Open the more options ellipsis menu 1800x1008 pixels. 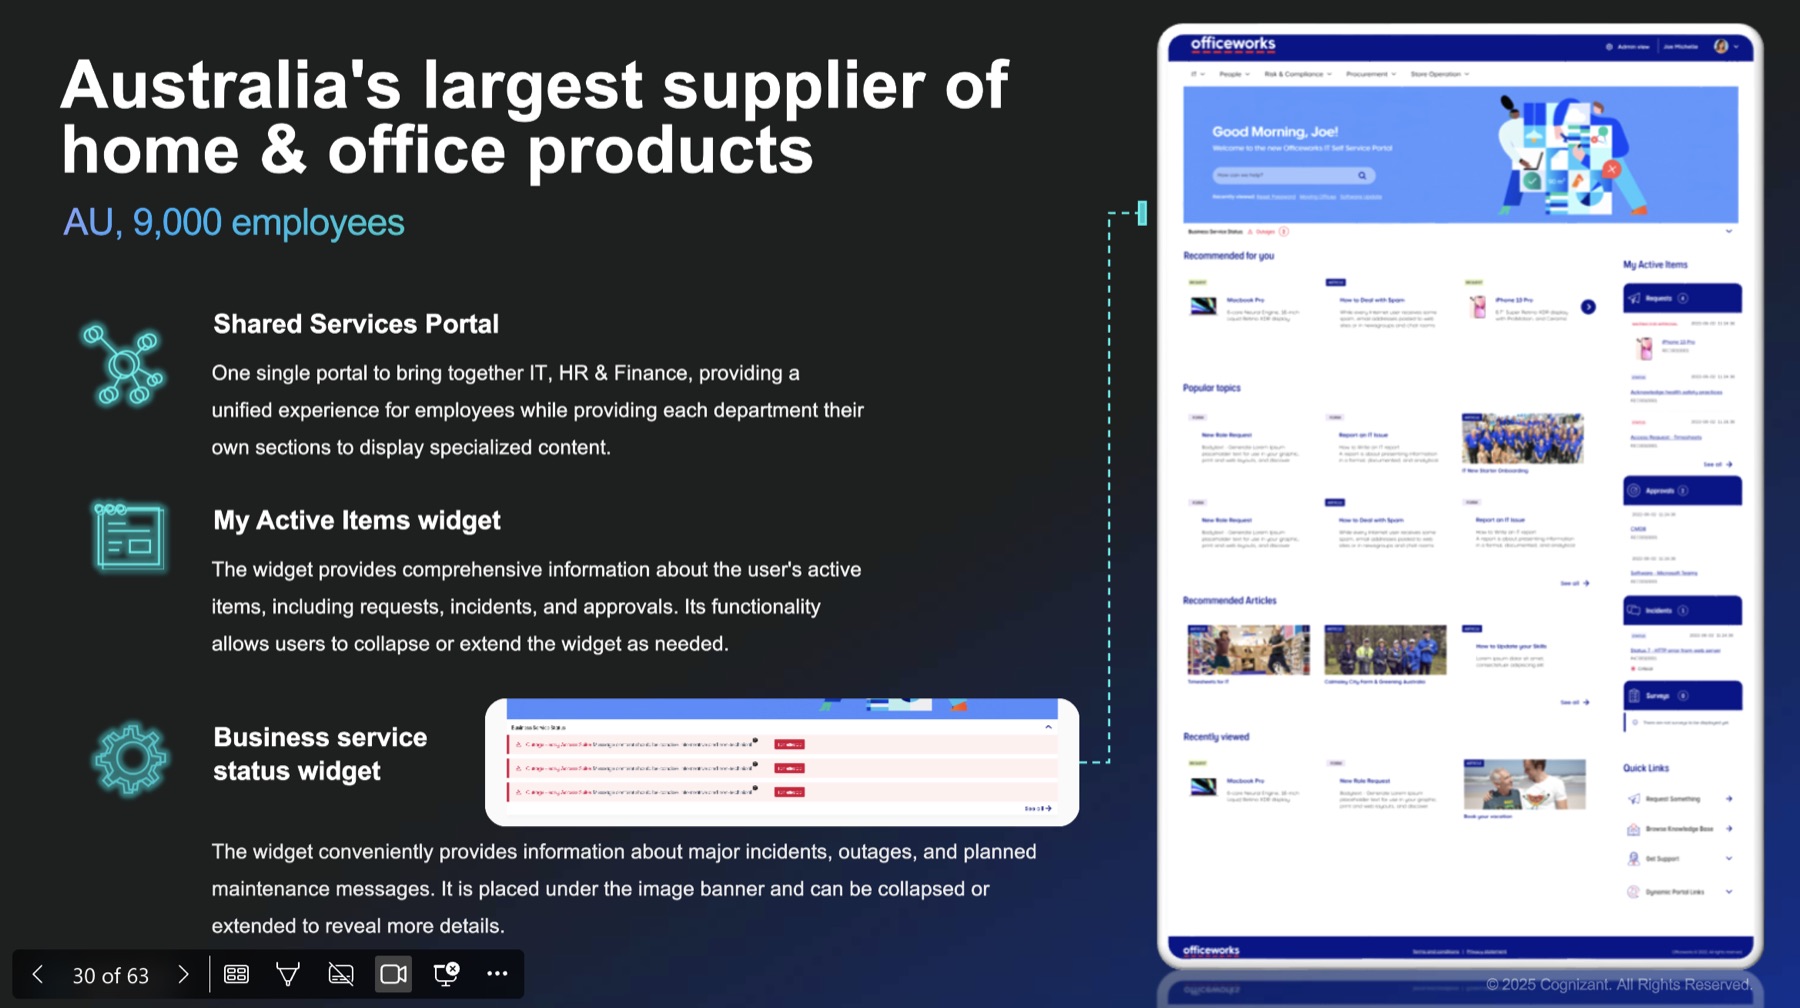tap(497, 974)
